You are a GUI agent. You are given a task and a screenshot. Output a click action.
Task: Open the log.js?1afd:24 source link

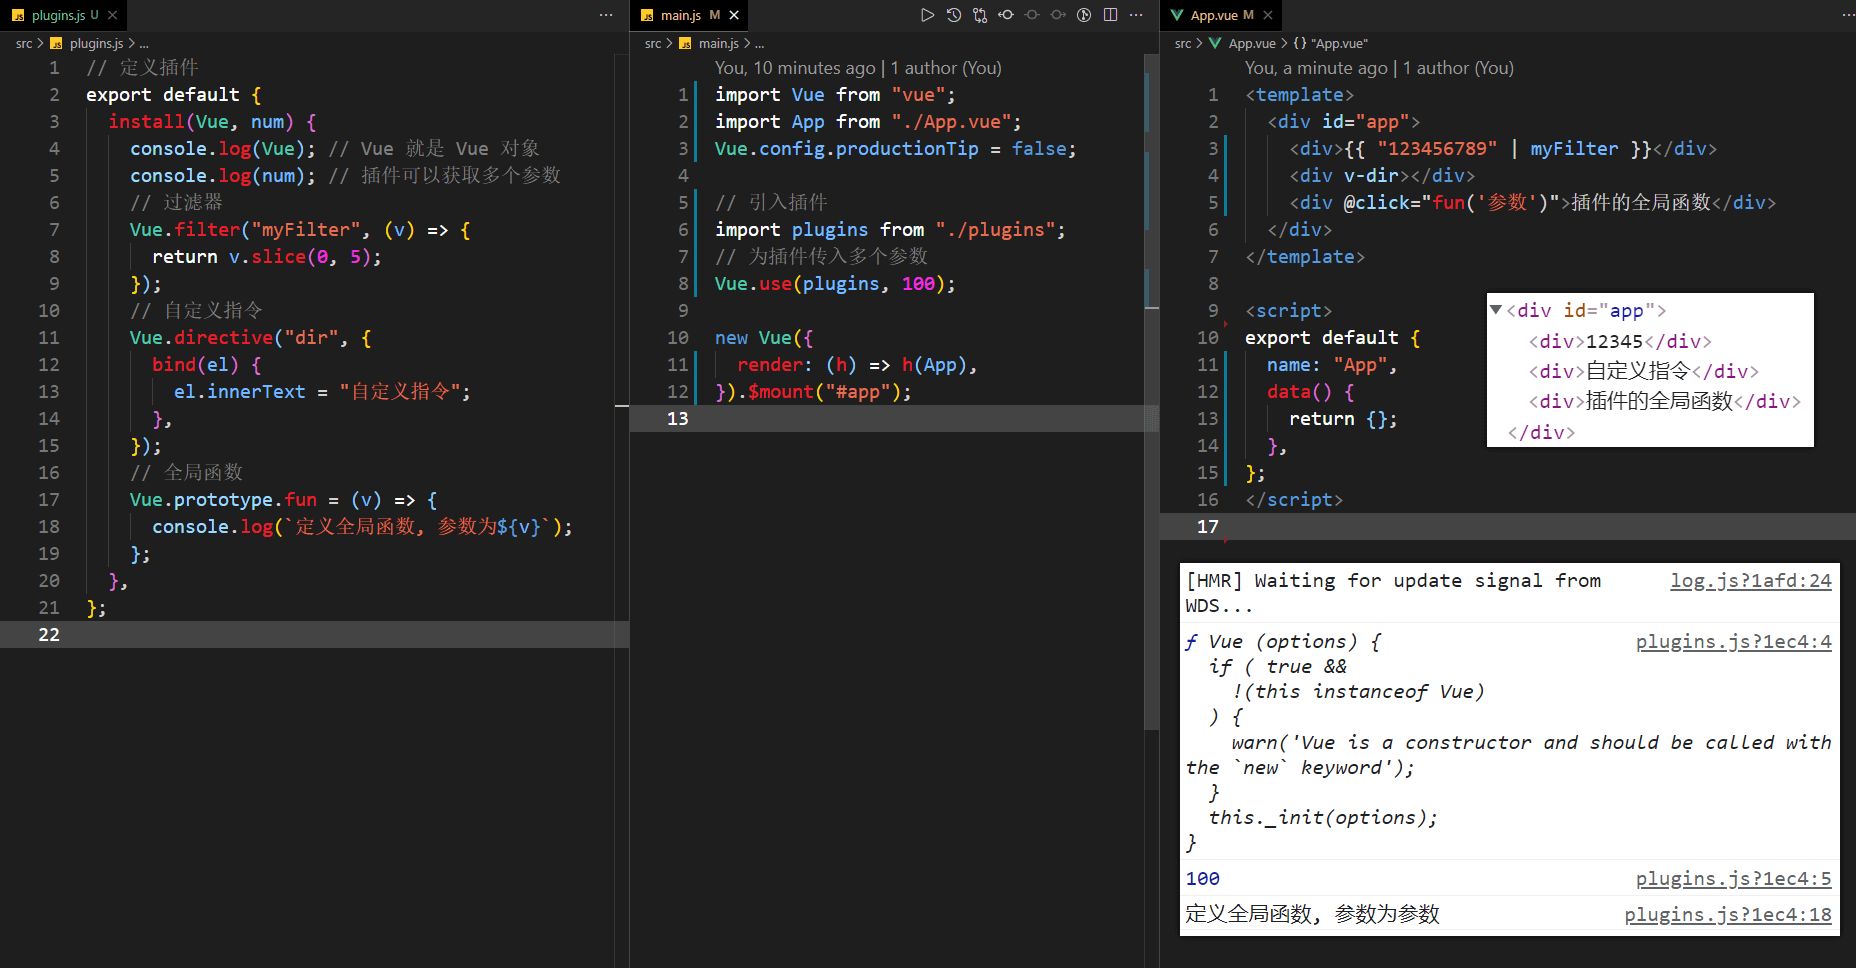1750,580
